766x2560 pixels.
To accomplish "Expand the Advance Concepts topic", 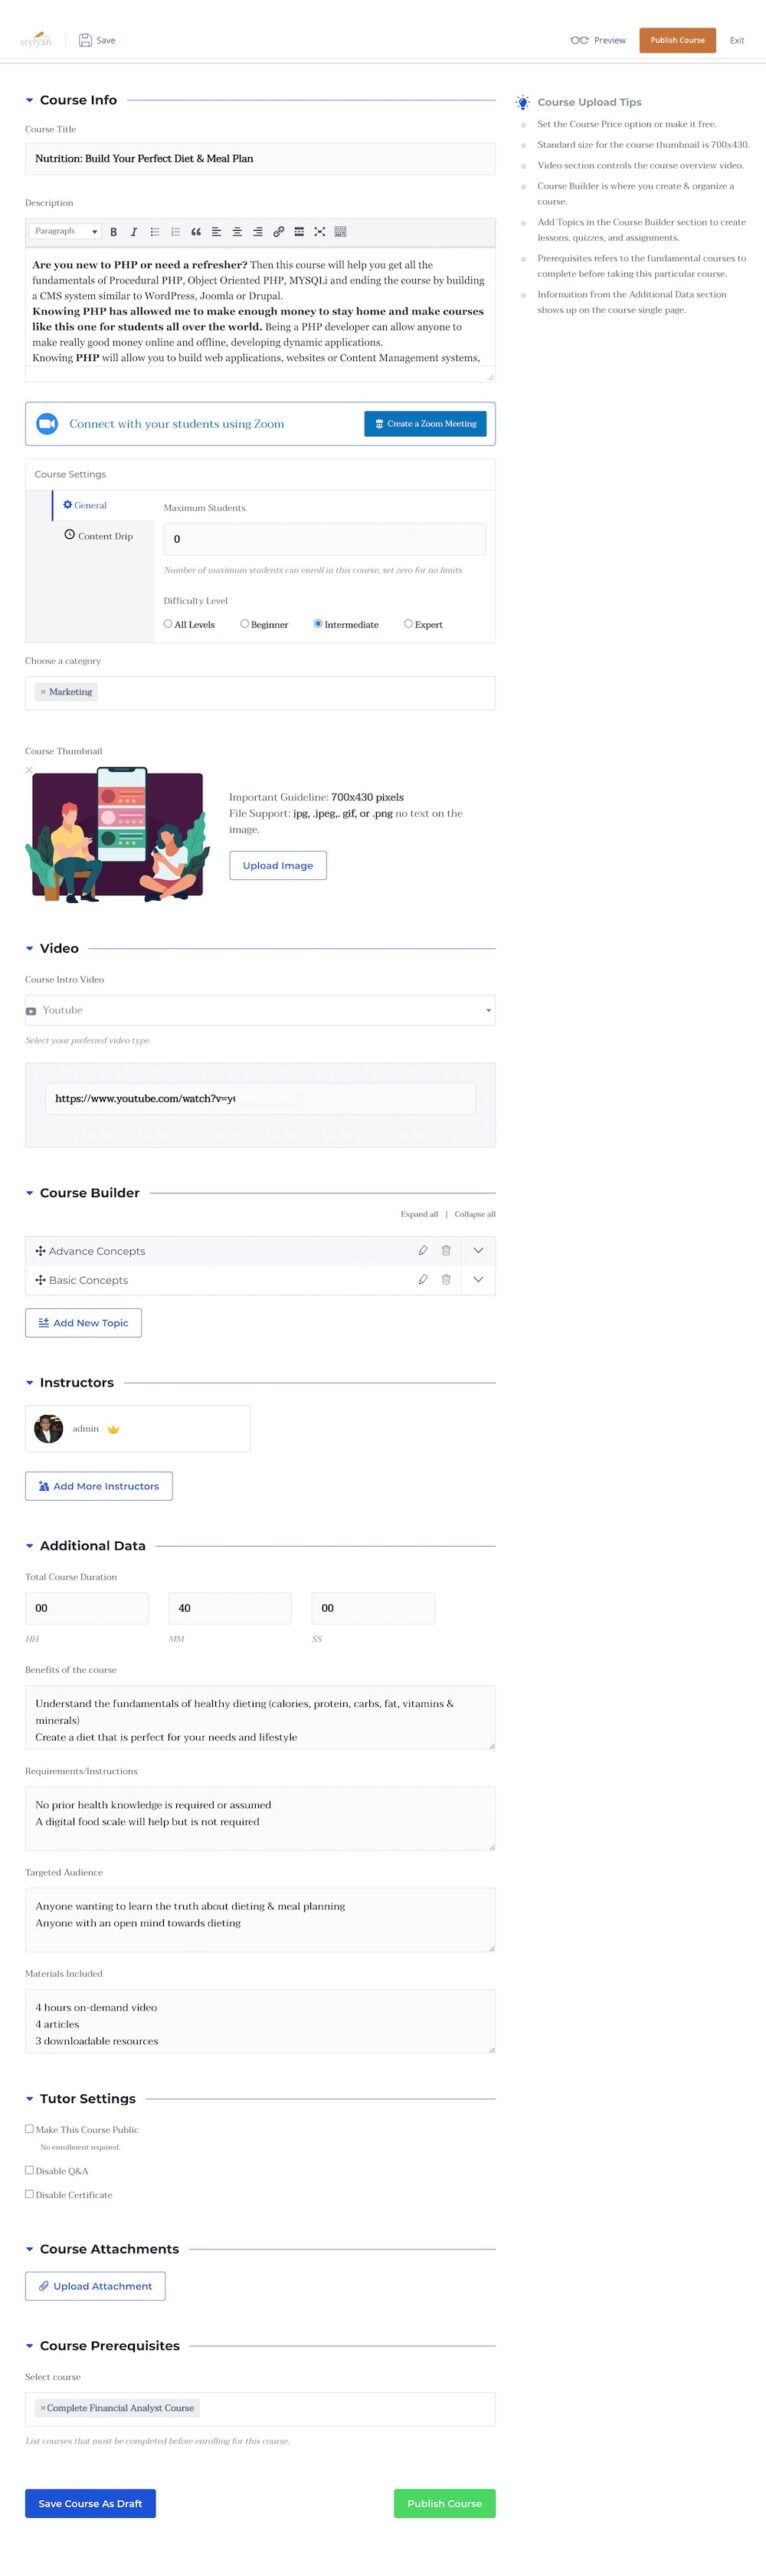I will pos(478,1250).
